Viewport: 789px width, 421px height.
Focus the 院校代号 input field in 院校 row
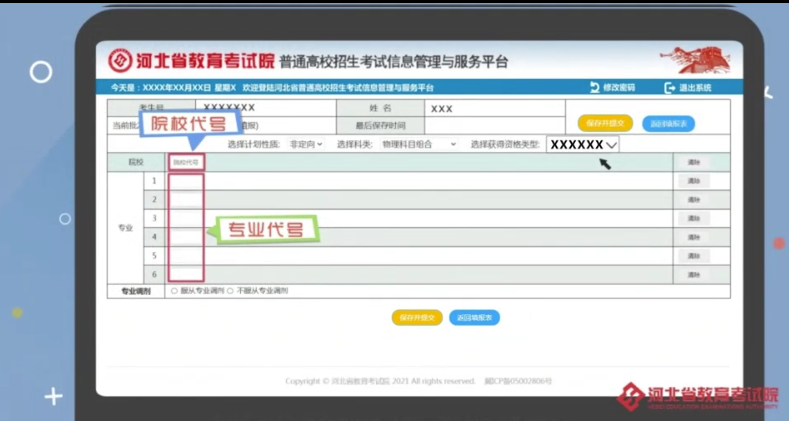click(x=187, y=162)
